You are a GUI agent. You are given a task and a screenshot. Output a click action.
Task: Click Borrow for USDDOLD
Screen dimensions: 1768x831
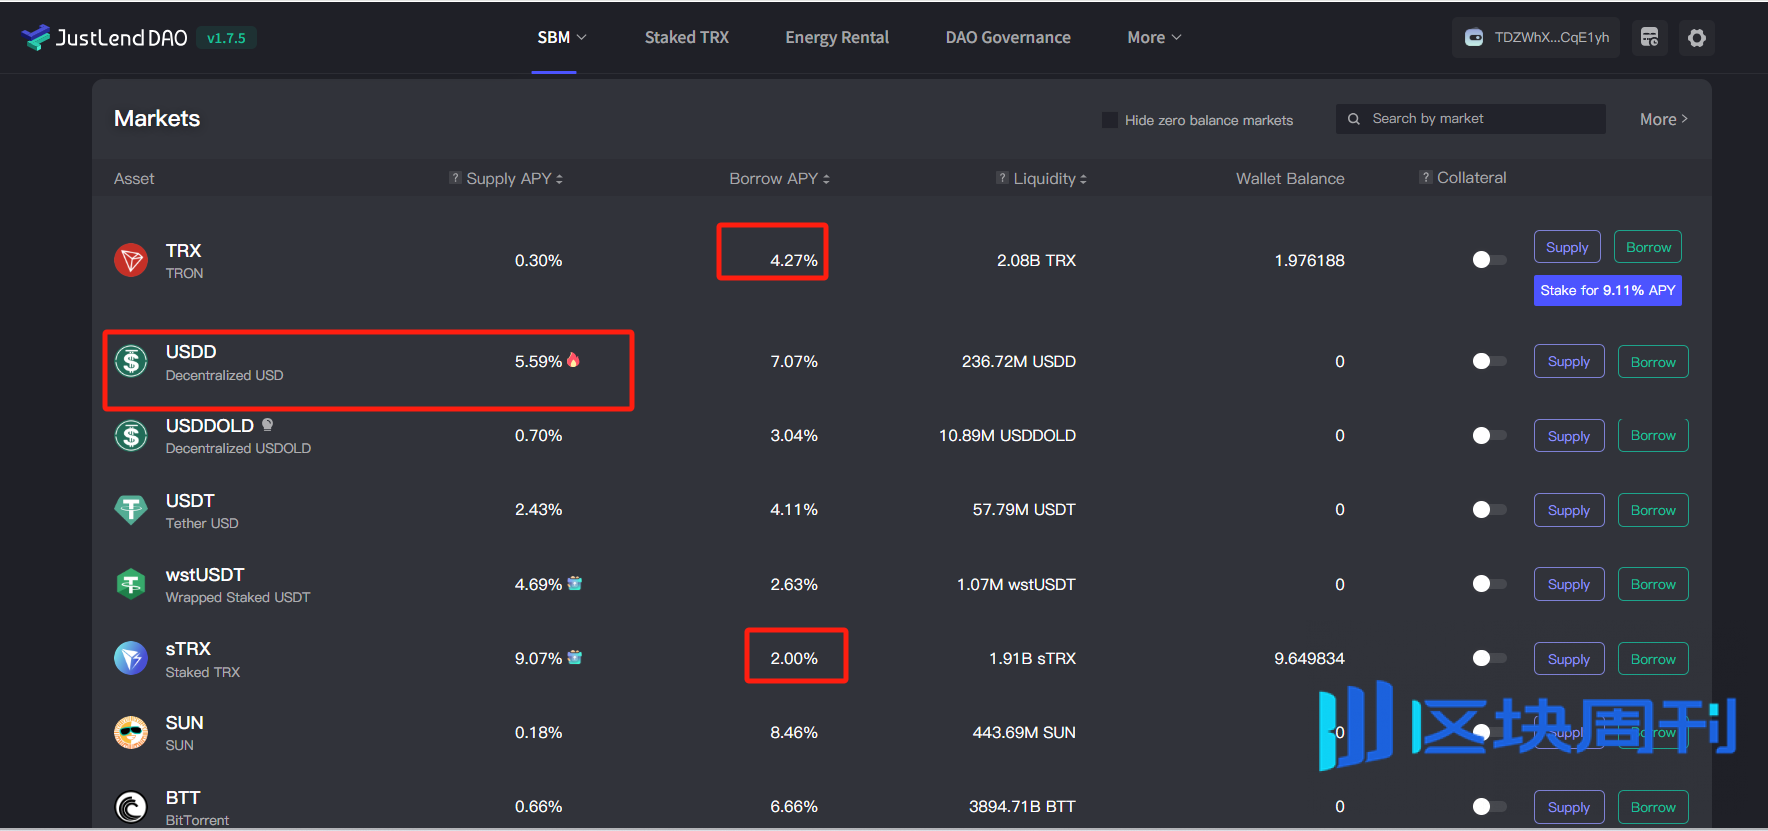1653,436
